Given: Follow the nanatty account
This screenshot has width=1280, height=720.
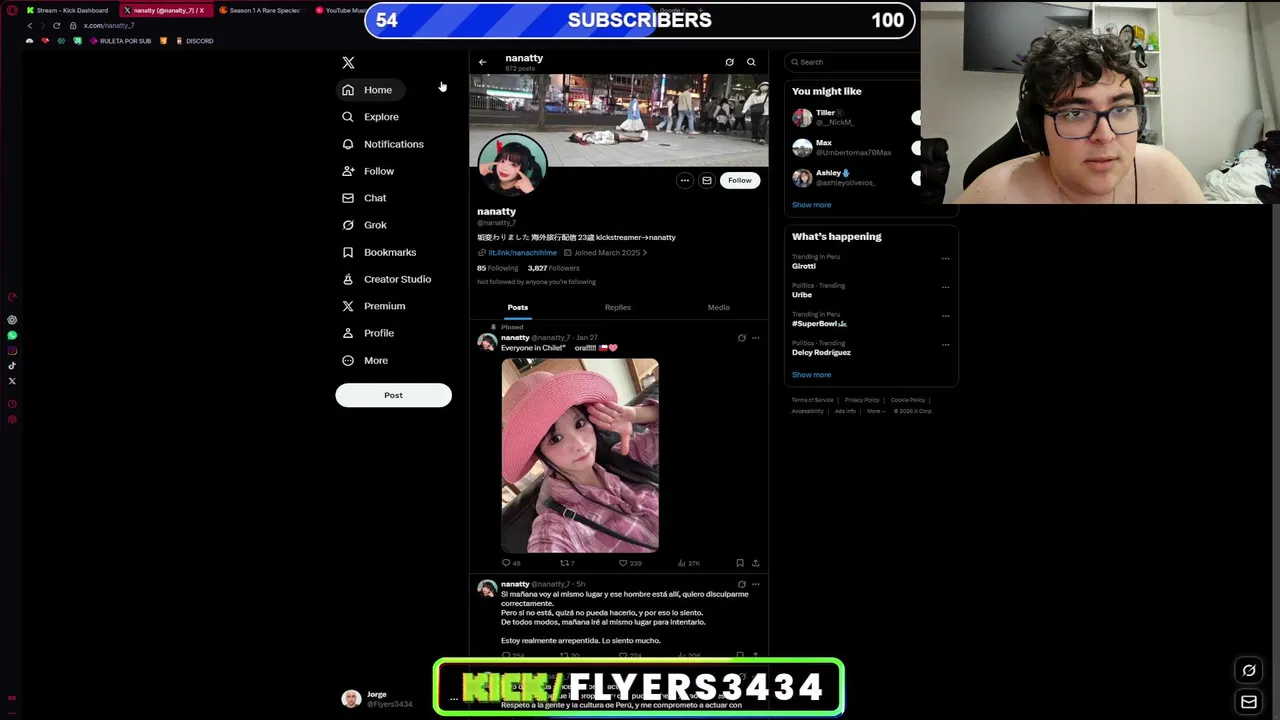Looking at the screenshot, I should click(740, 180).
